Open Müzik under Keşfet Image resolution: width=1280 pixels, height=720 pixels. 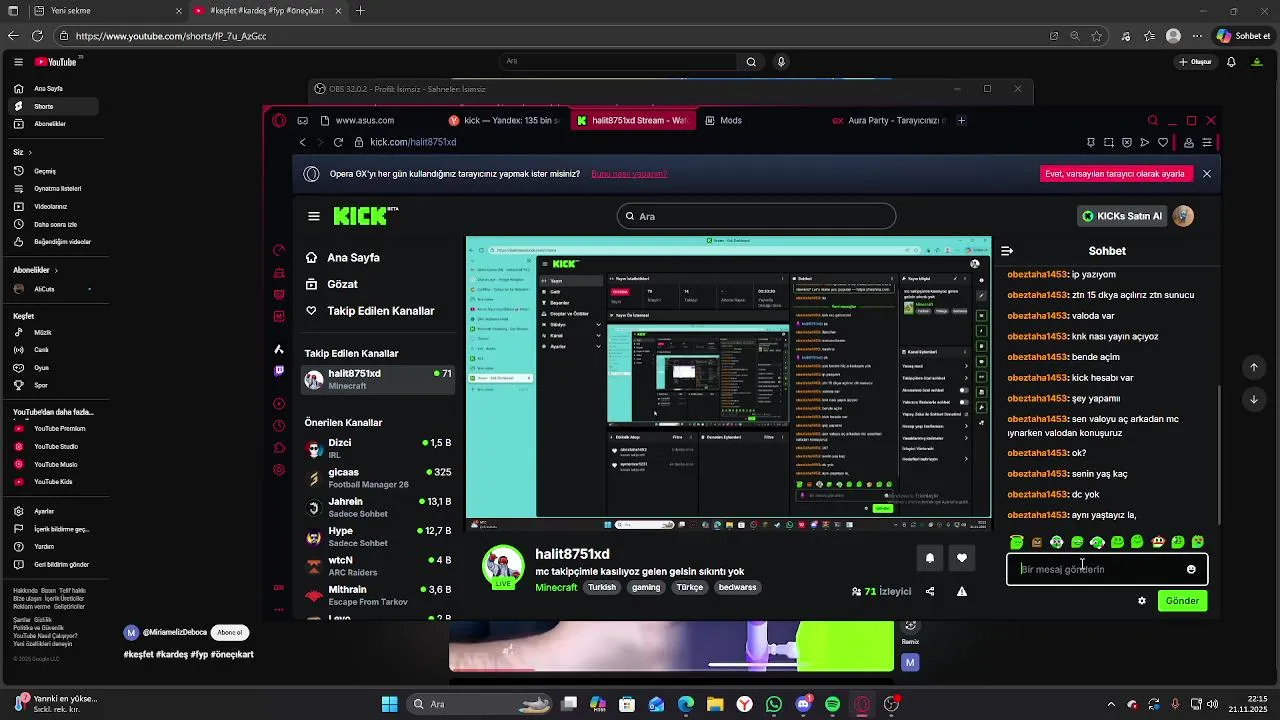(x=55, y=333)
